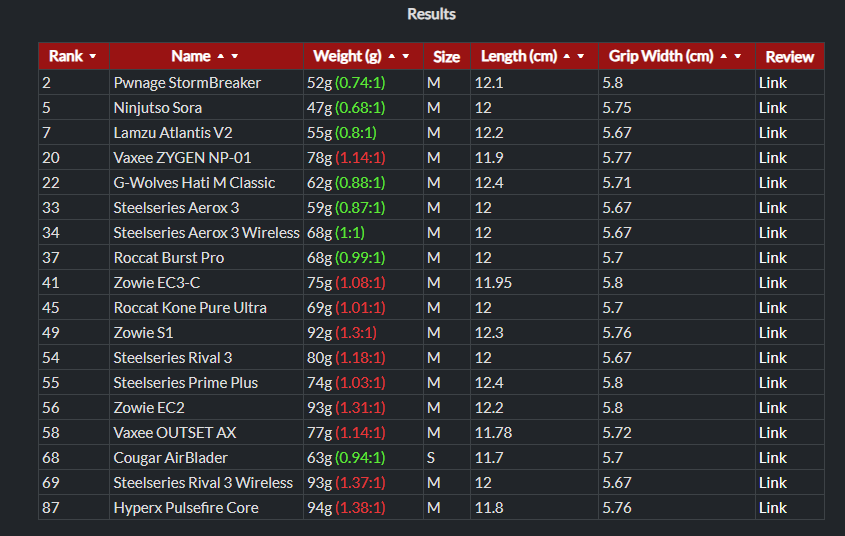Click the Size column header
The image size is (845, 536).
447,57
